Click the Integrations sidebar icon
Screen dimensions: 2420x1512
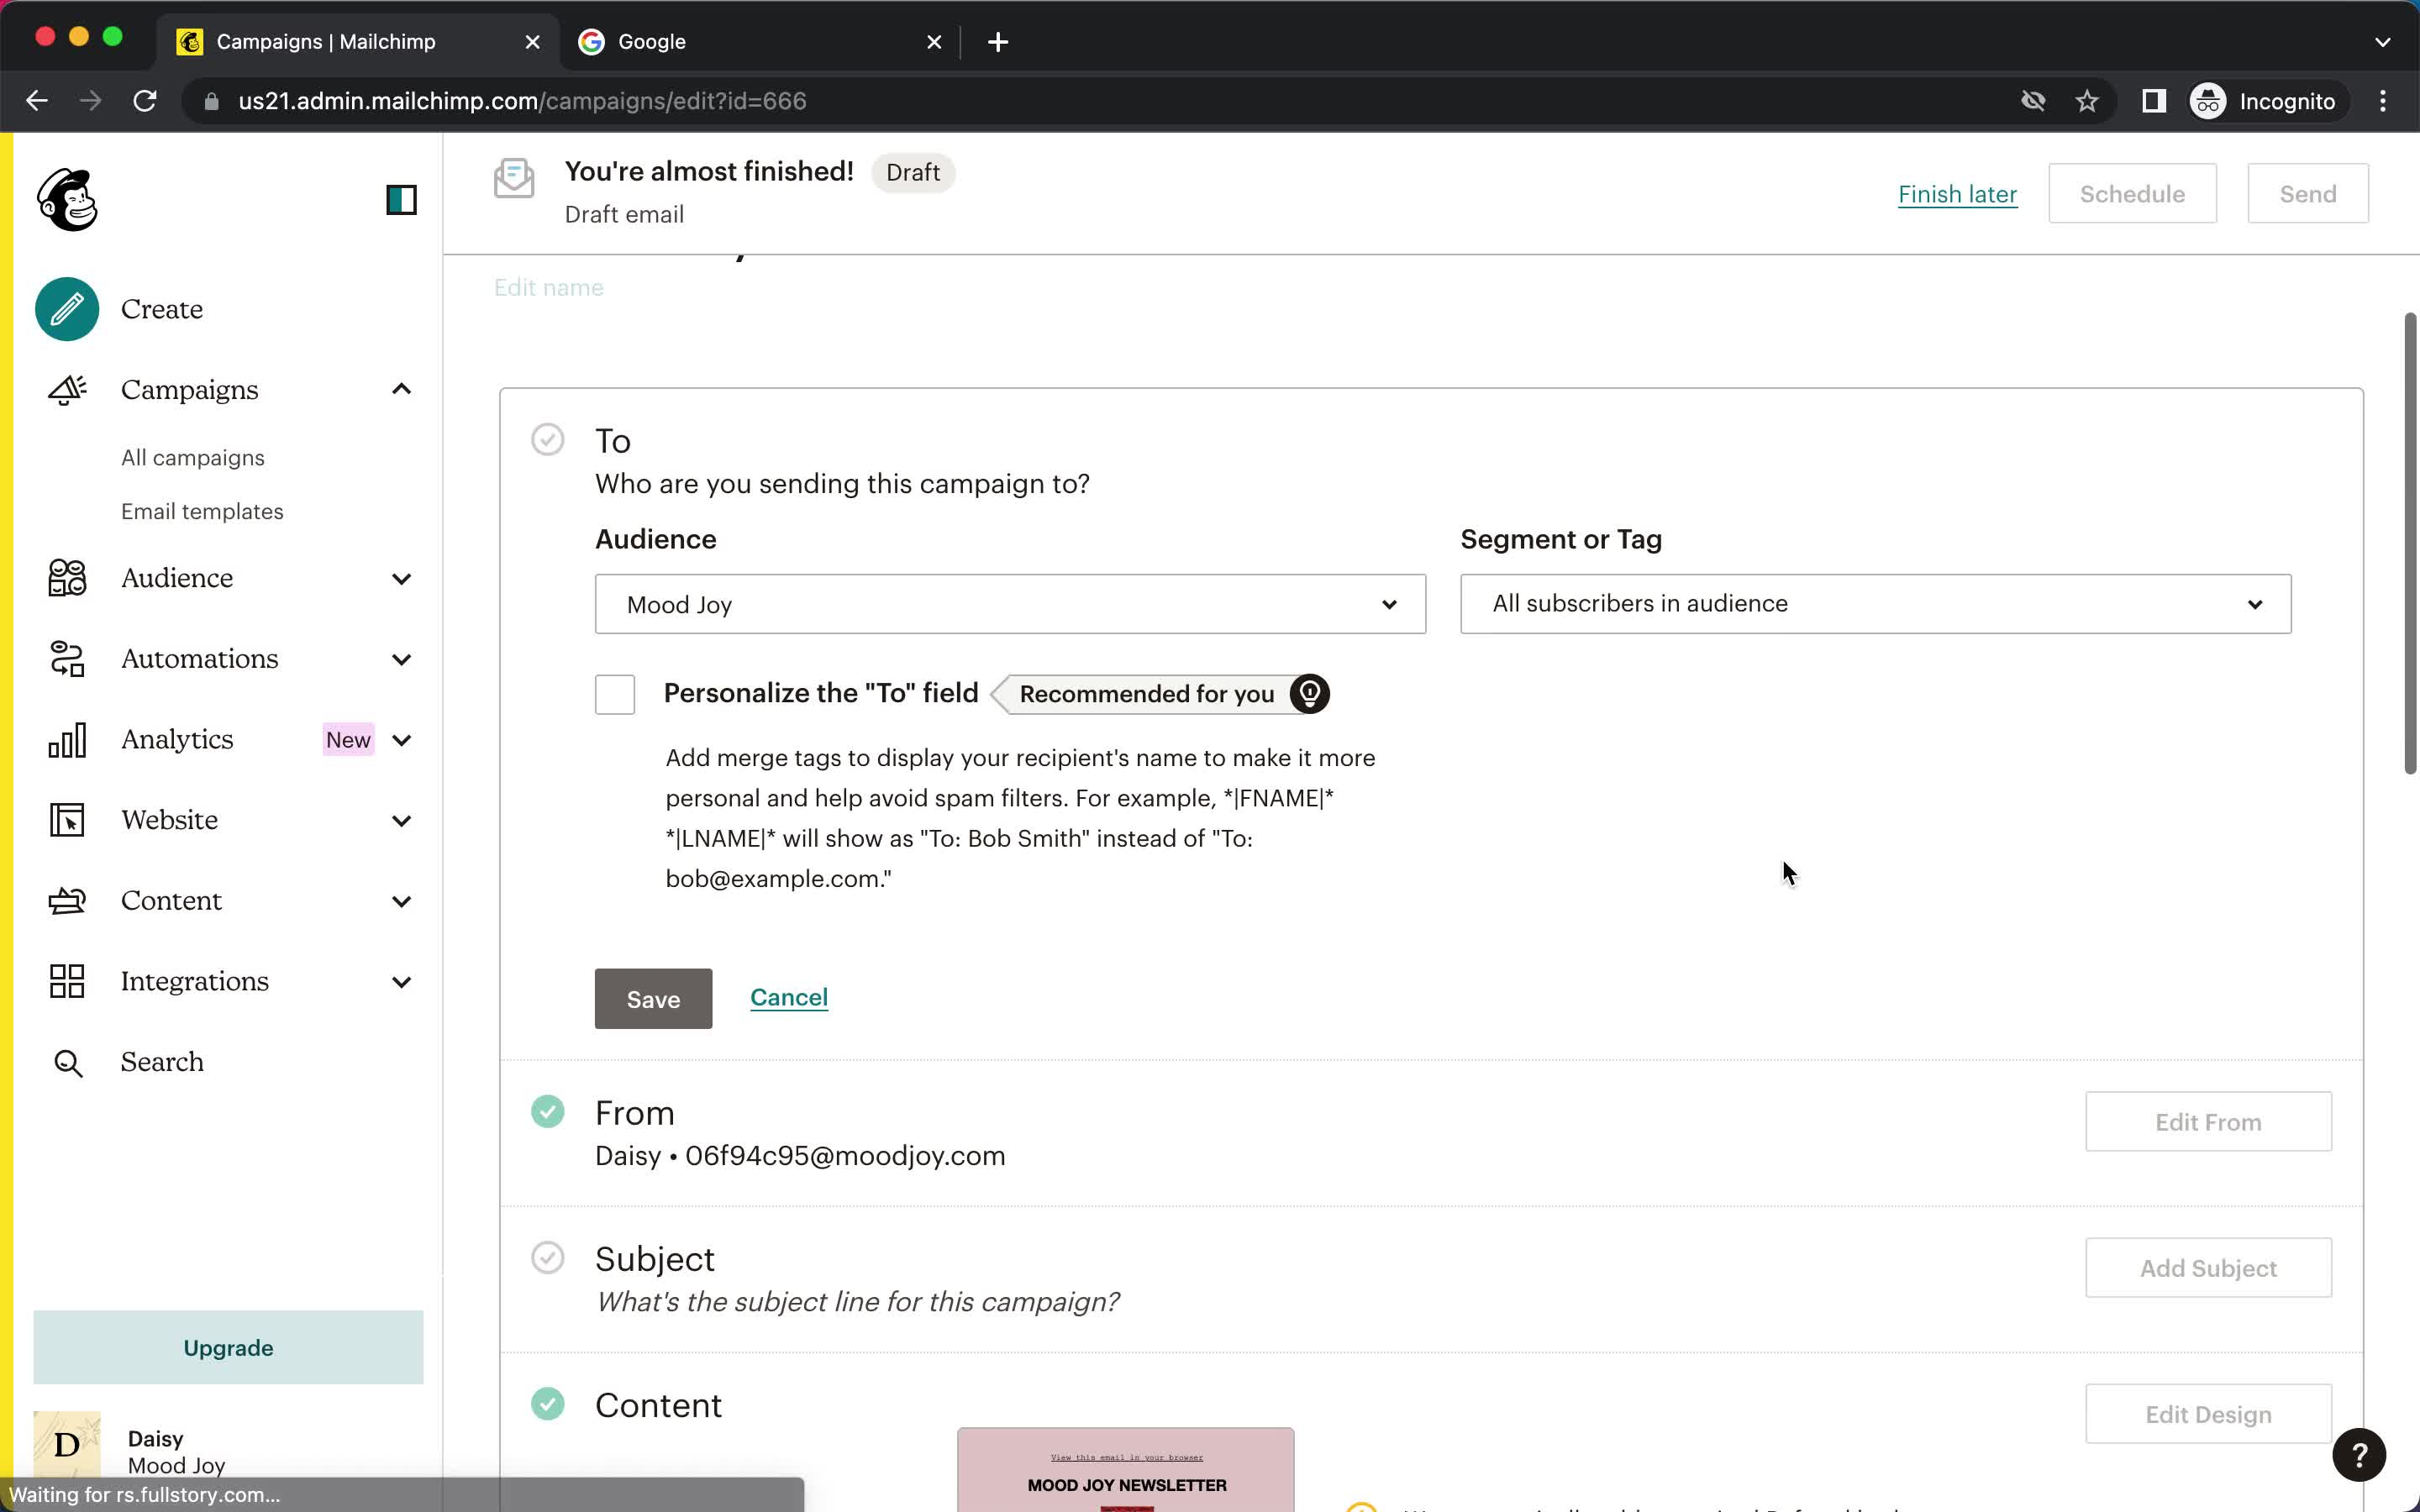pyautogui.click(x=66, y=981)
